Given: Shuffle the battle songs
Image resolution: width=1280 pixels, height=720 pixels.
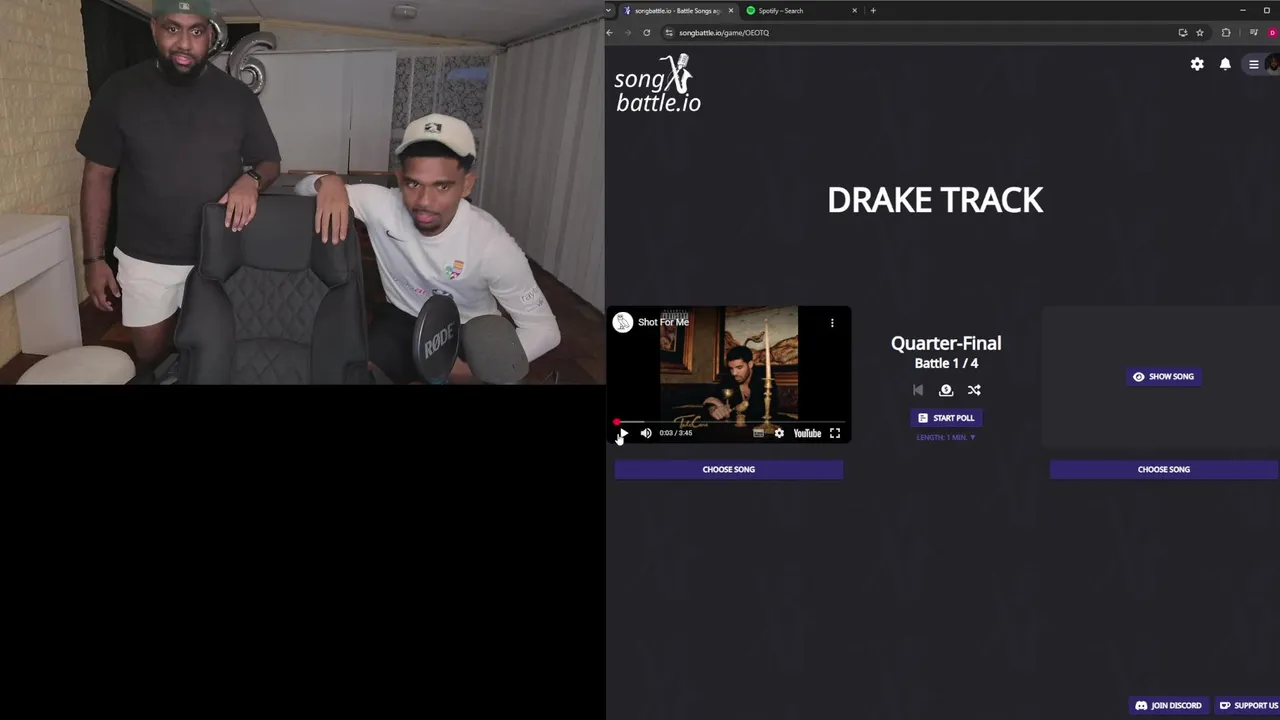Looking at the screenshot, I should 974,390.
